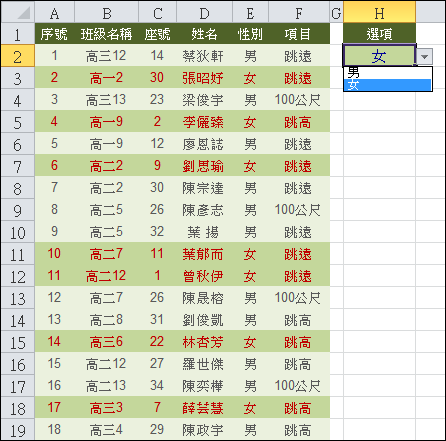Click class cell 高三12 in row 2
Screen dimensions: 446x441
pyautogui.click(x=106, y=56)
